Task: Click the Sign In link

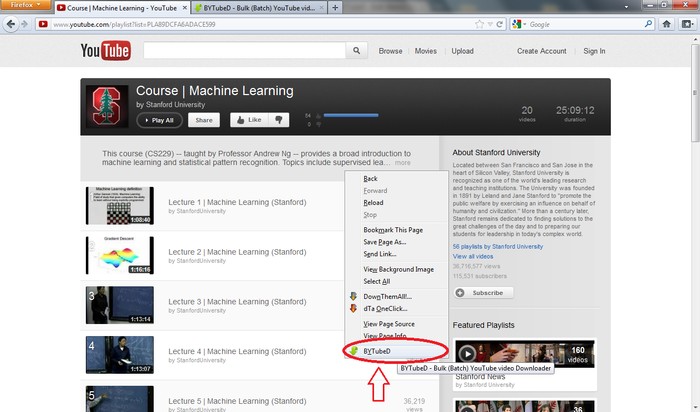Action: pyautogui.click(x=594, y=51)
